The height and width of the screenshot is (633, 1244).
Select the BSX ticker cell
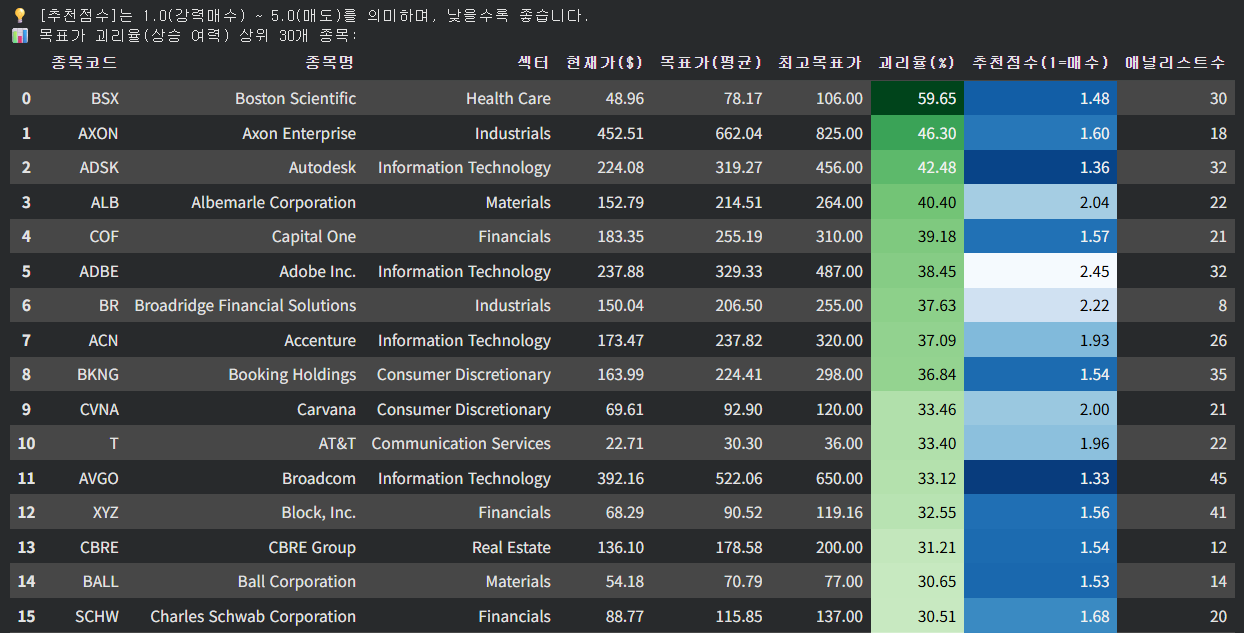(x=104, y=98)
